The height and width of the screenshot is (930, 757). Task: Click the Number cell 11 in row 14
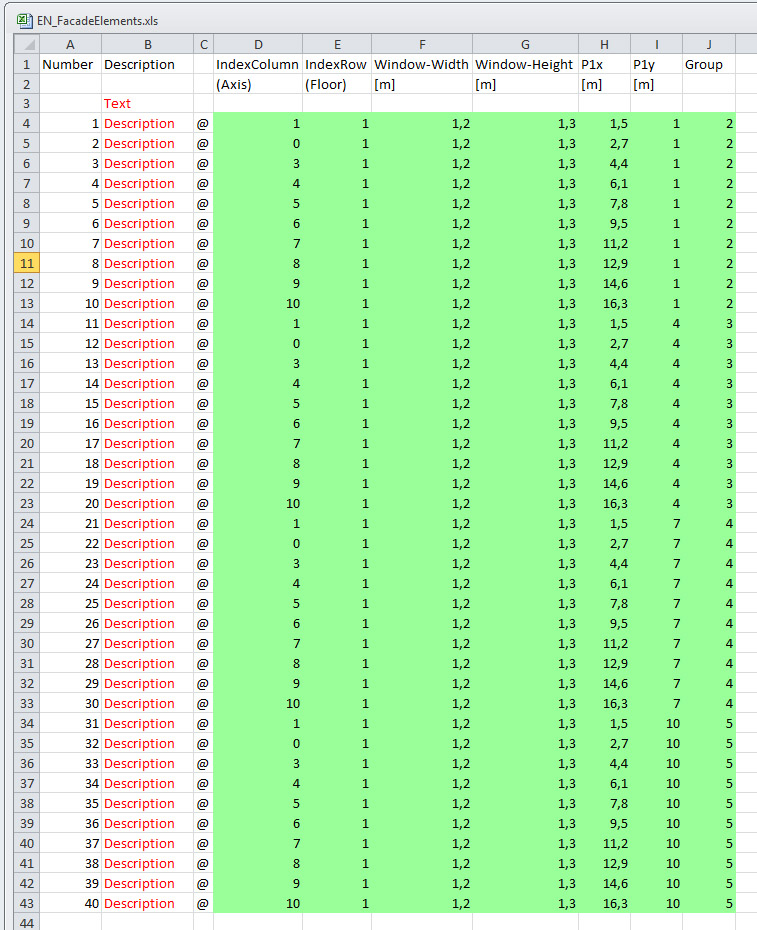[x=70, y=324]
